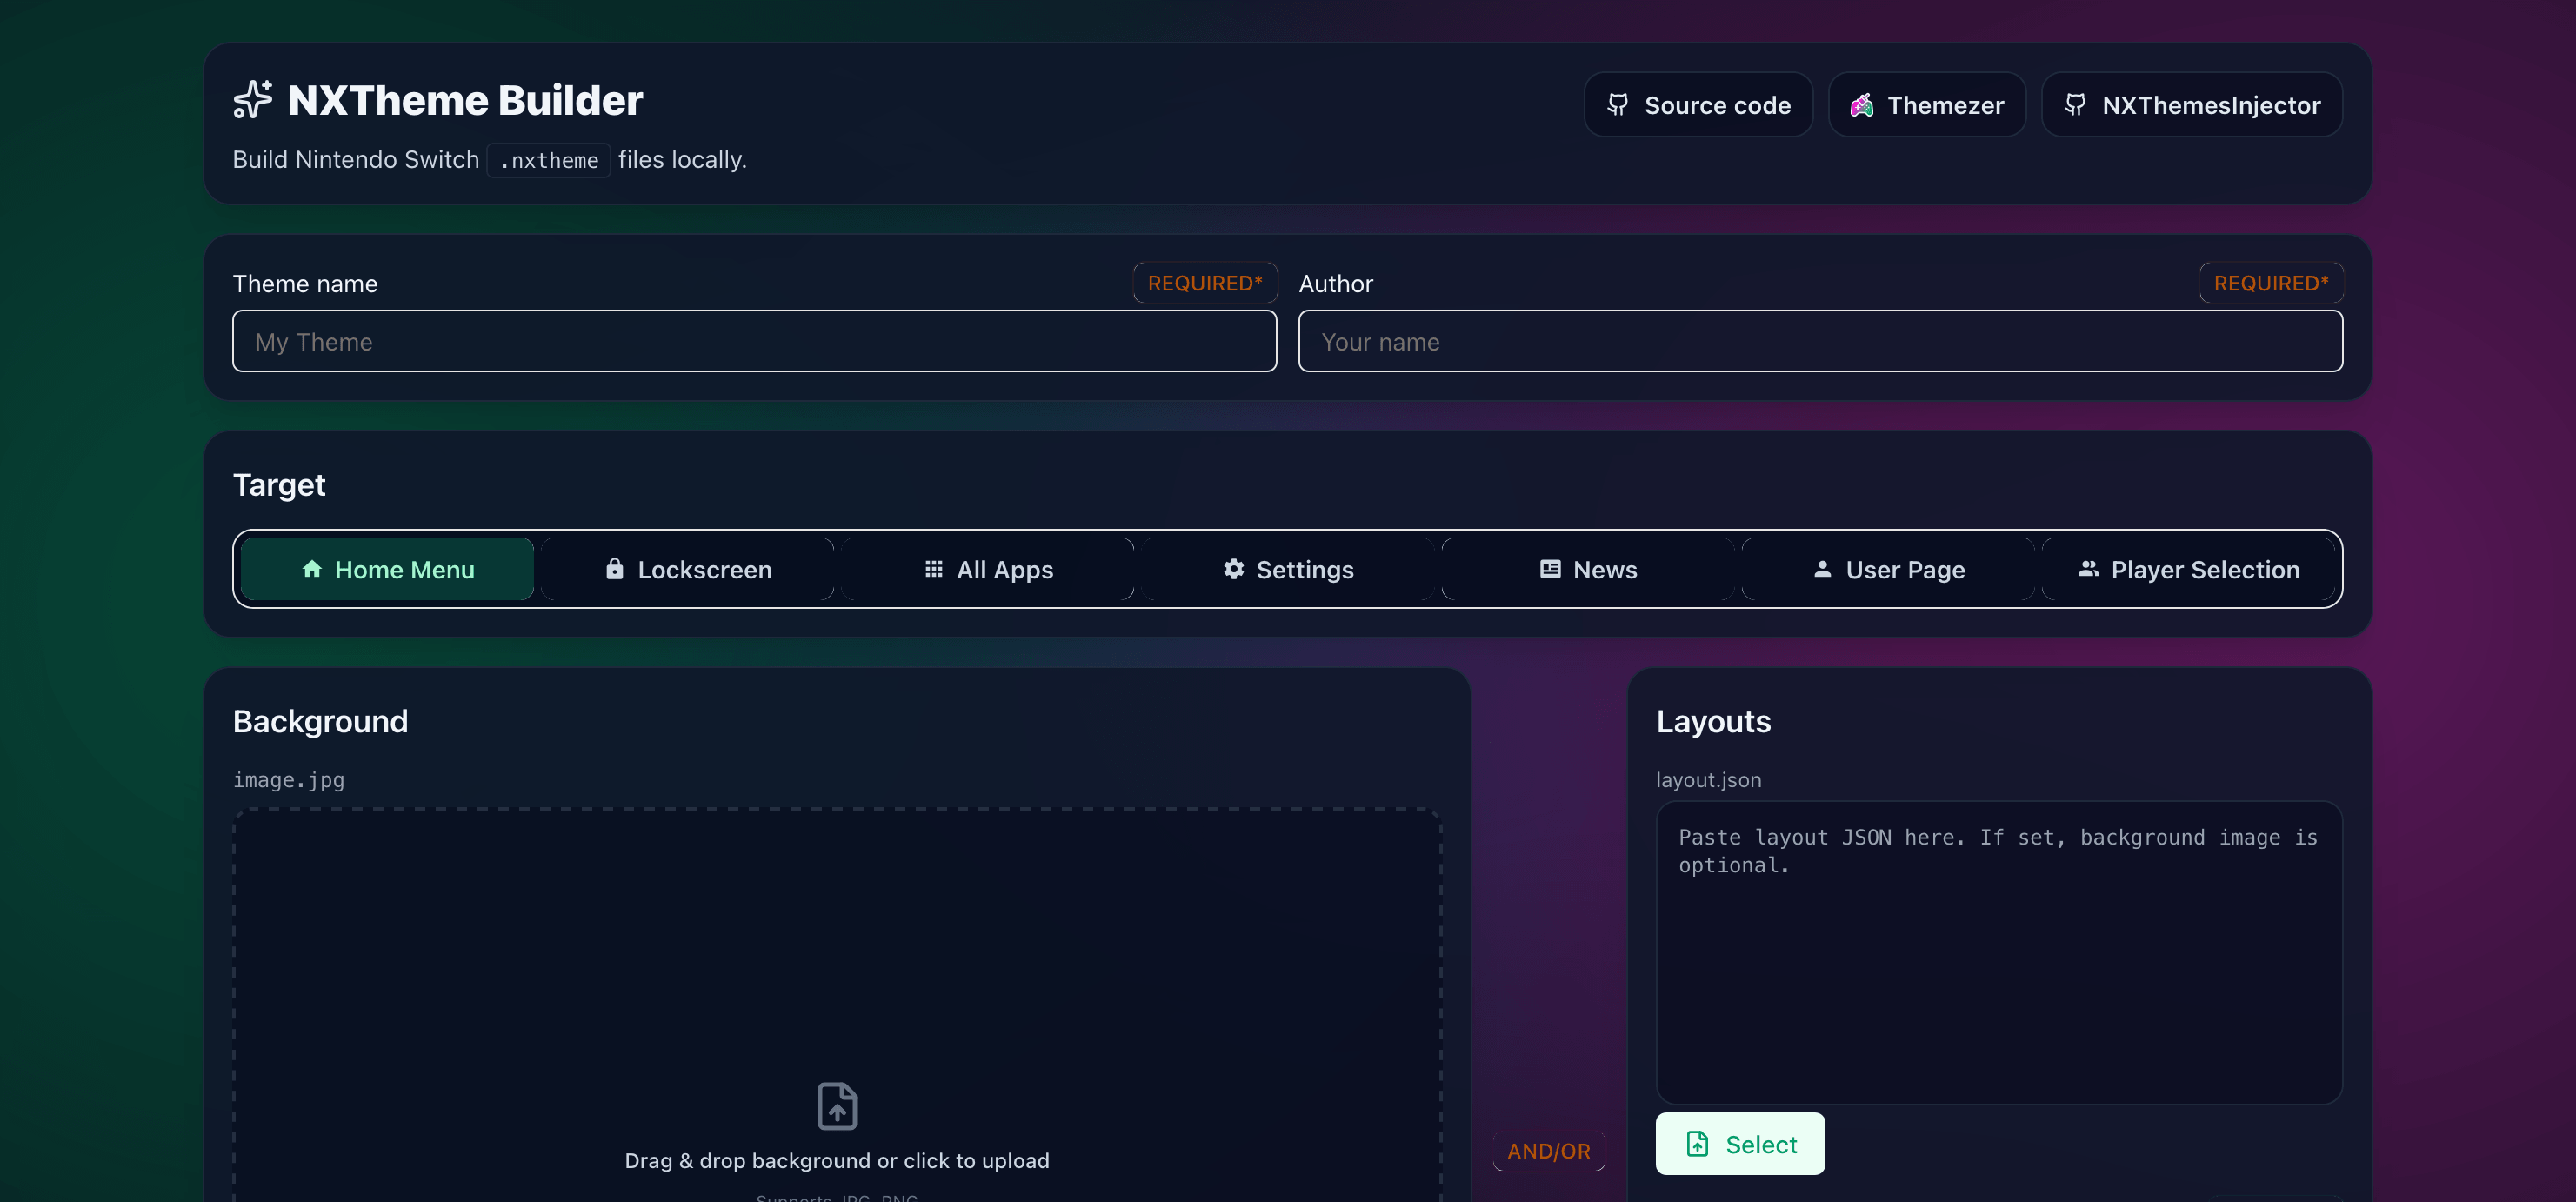The image size is (2576, 1202).
Task: Focus the Author name input field
Action: point(1820,341)
